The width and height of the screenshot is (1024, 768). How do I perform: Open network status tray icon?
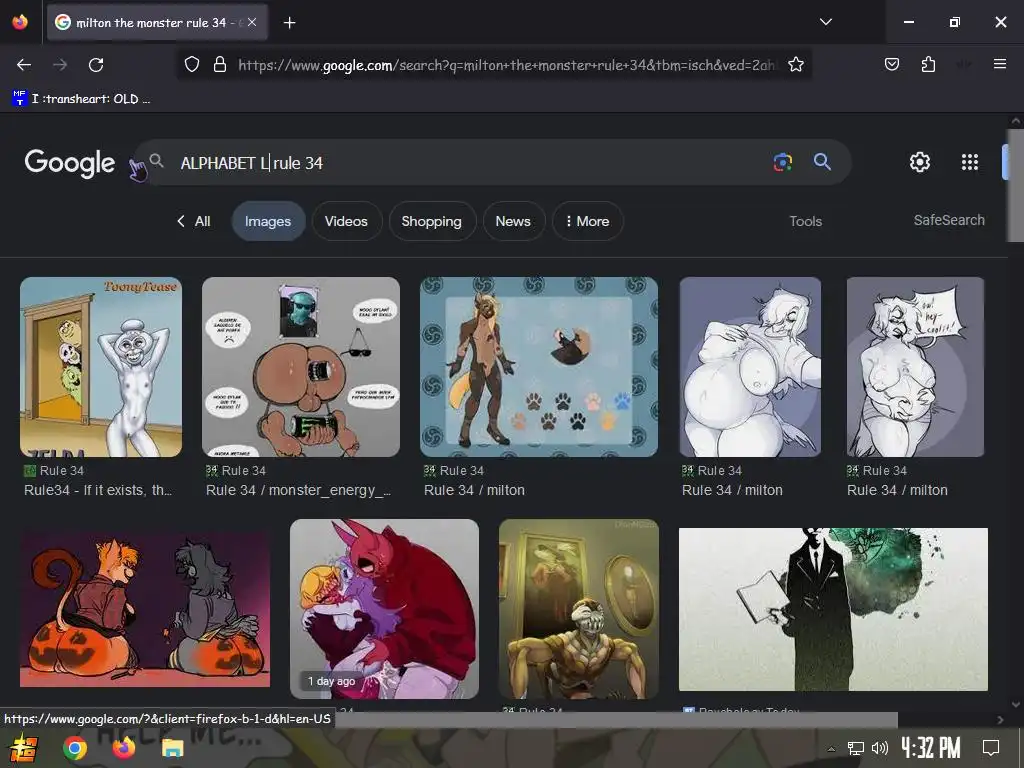(x=856, y=748)
